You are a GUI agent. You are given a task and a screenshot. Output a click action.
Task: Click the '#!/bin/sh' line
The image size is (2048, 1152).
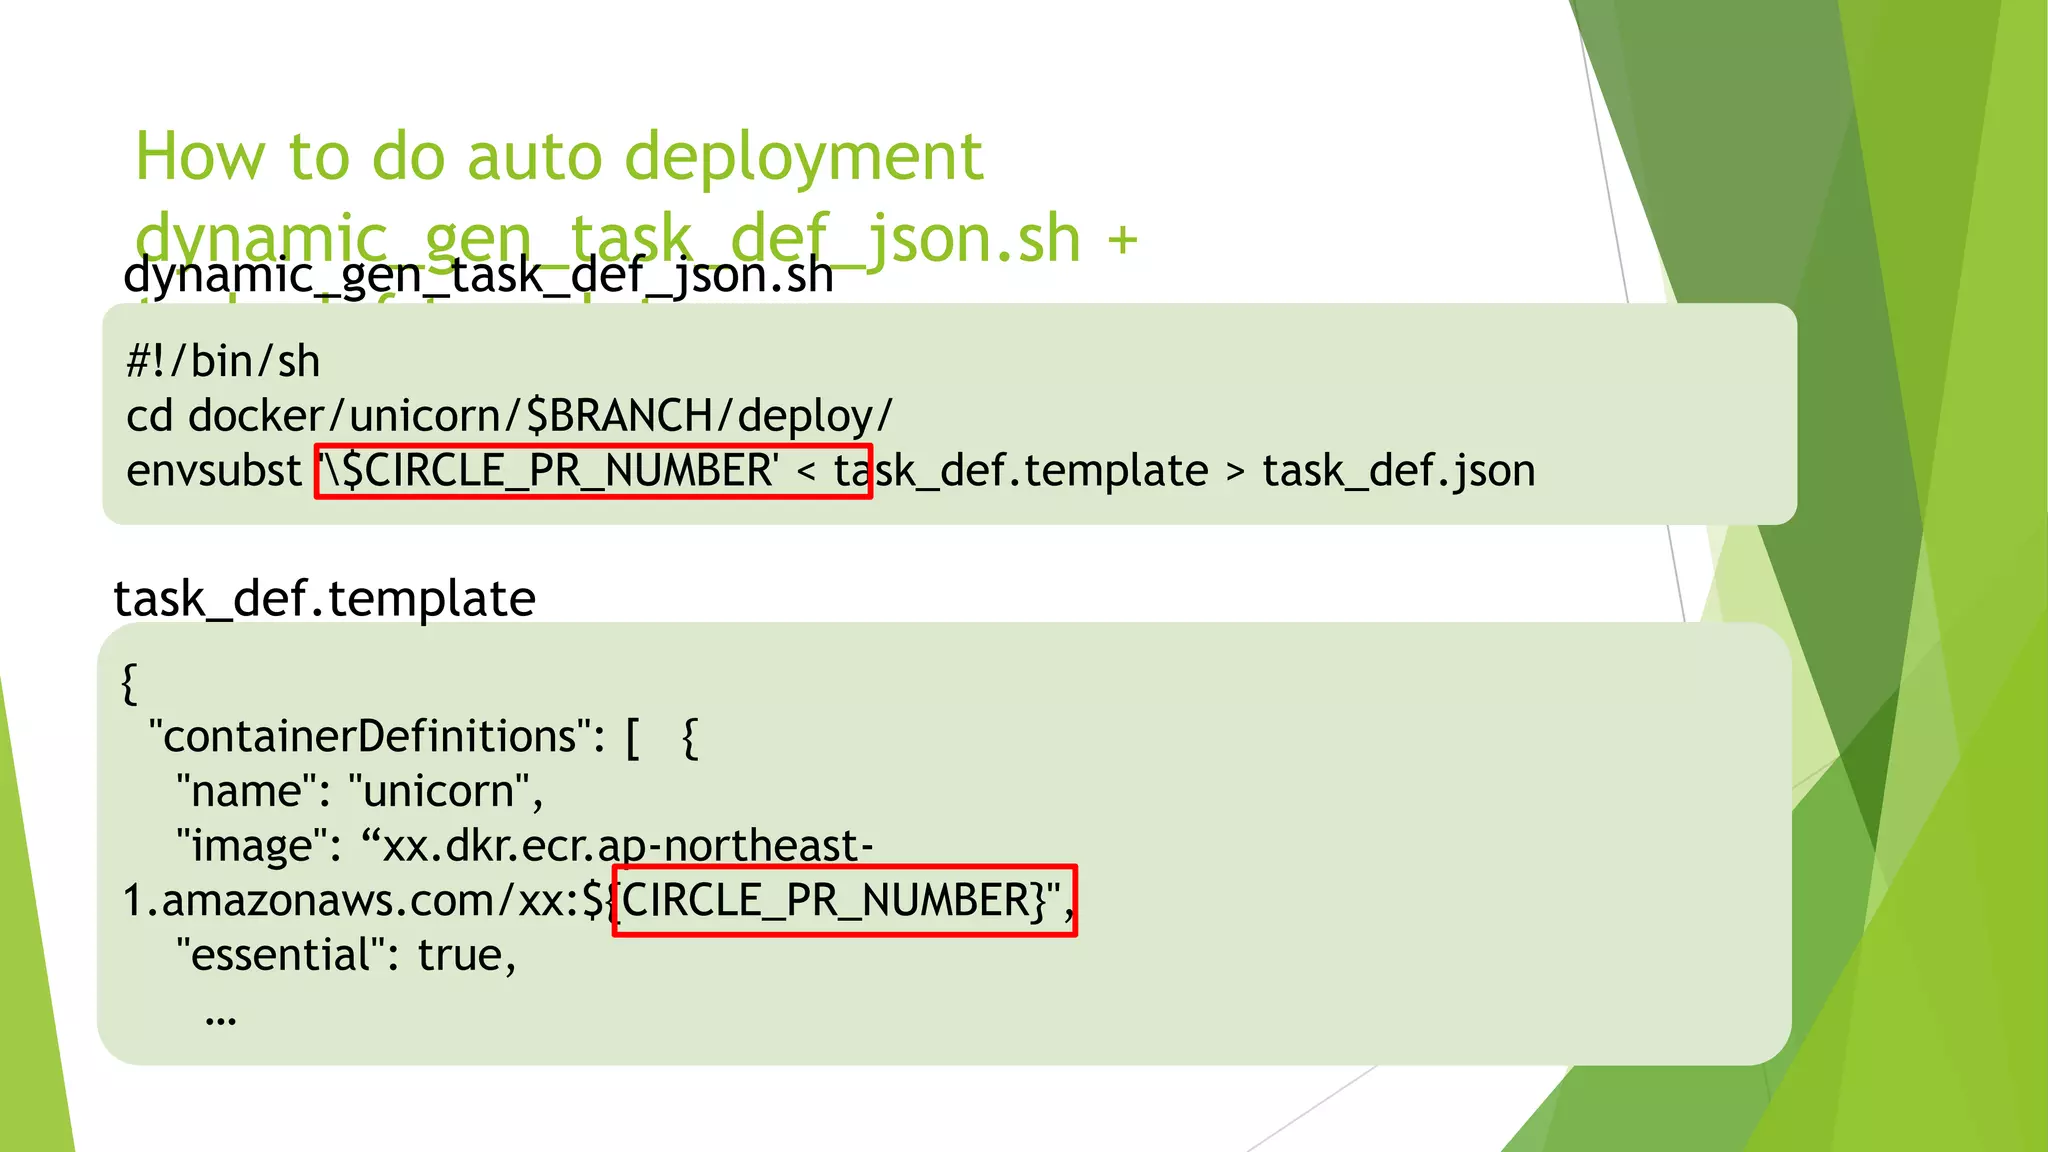point(223,361)
